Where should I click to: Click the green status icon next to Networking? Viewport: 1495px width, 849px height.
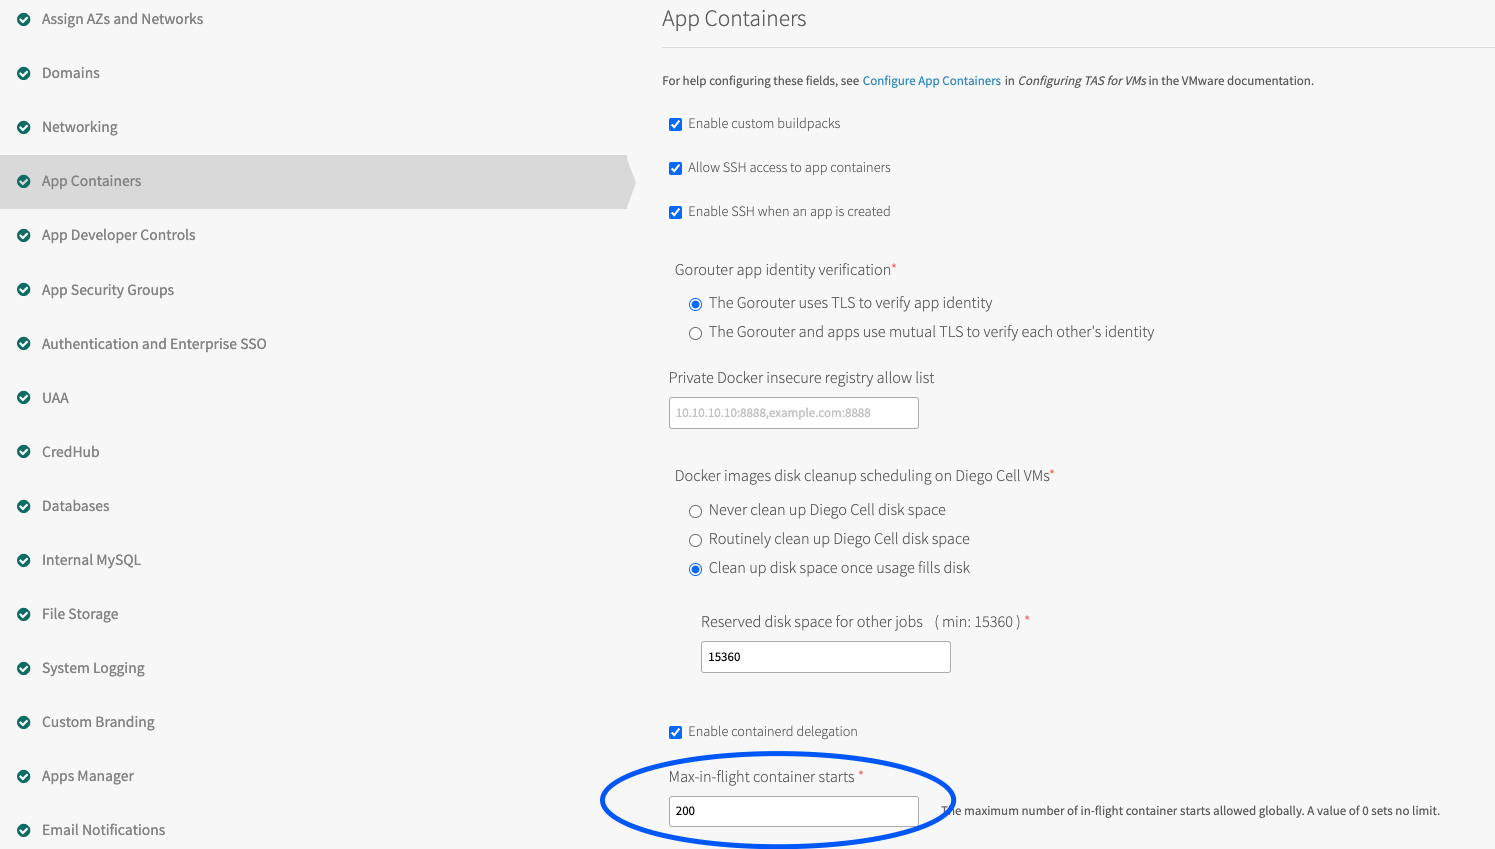[24, 128]
